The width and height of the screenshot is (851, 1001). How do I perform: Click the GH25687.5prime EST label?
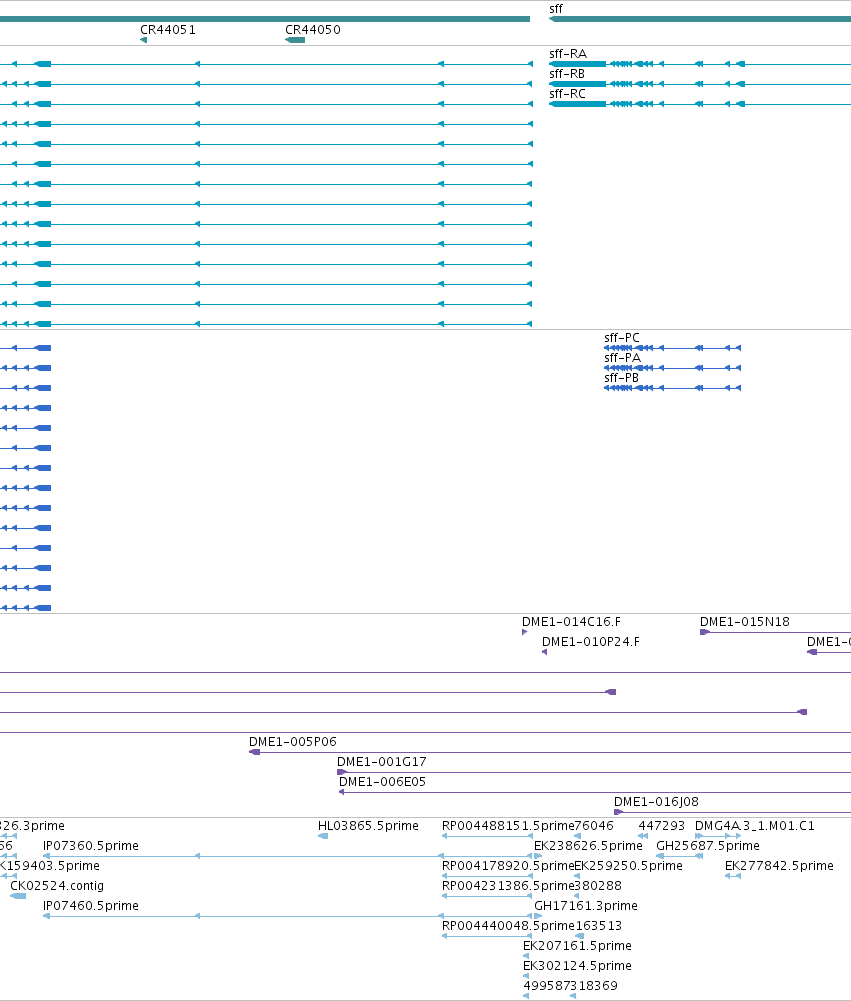pos(708,846)
